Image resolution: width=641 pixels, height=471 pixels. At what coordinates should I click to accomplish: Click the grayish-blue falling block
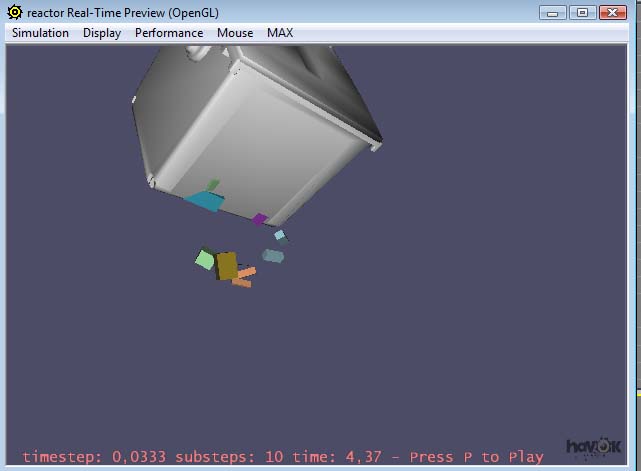tap(273, 256)
